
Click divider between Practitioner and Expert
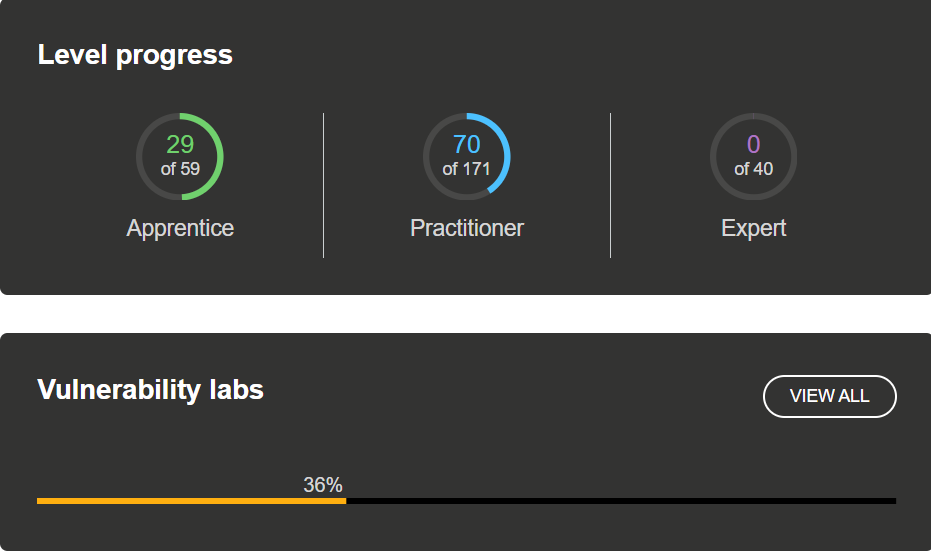click(x=610, y=185)
